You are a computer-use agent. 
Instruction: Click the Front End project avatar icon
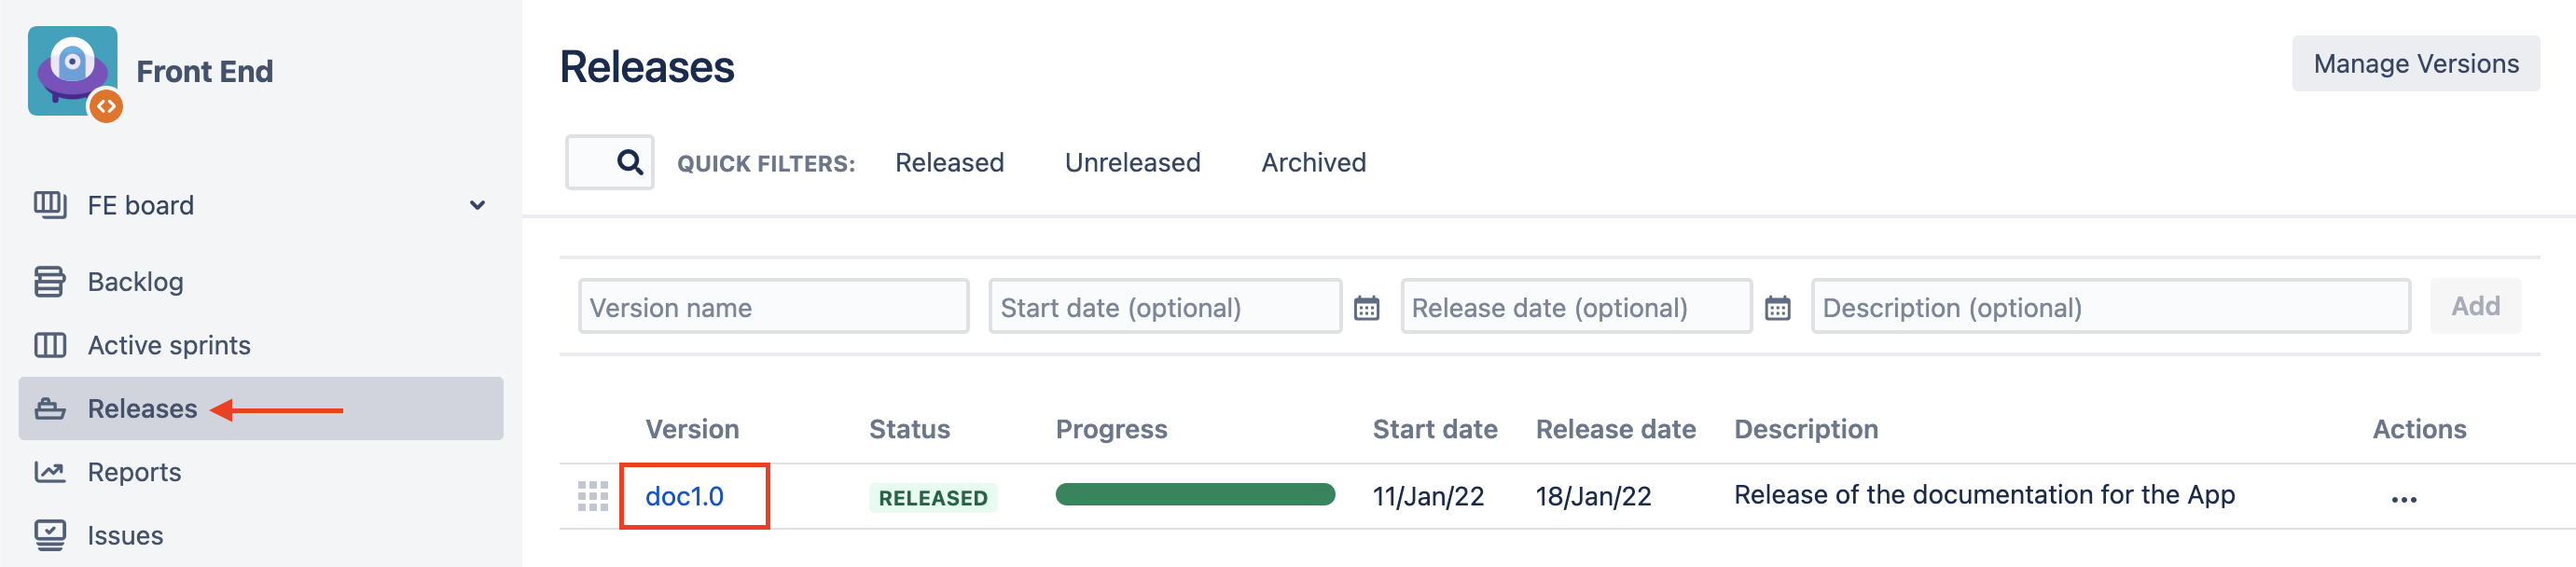pyautogui.click(x=73, y=71)
